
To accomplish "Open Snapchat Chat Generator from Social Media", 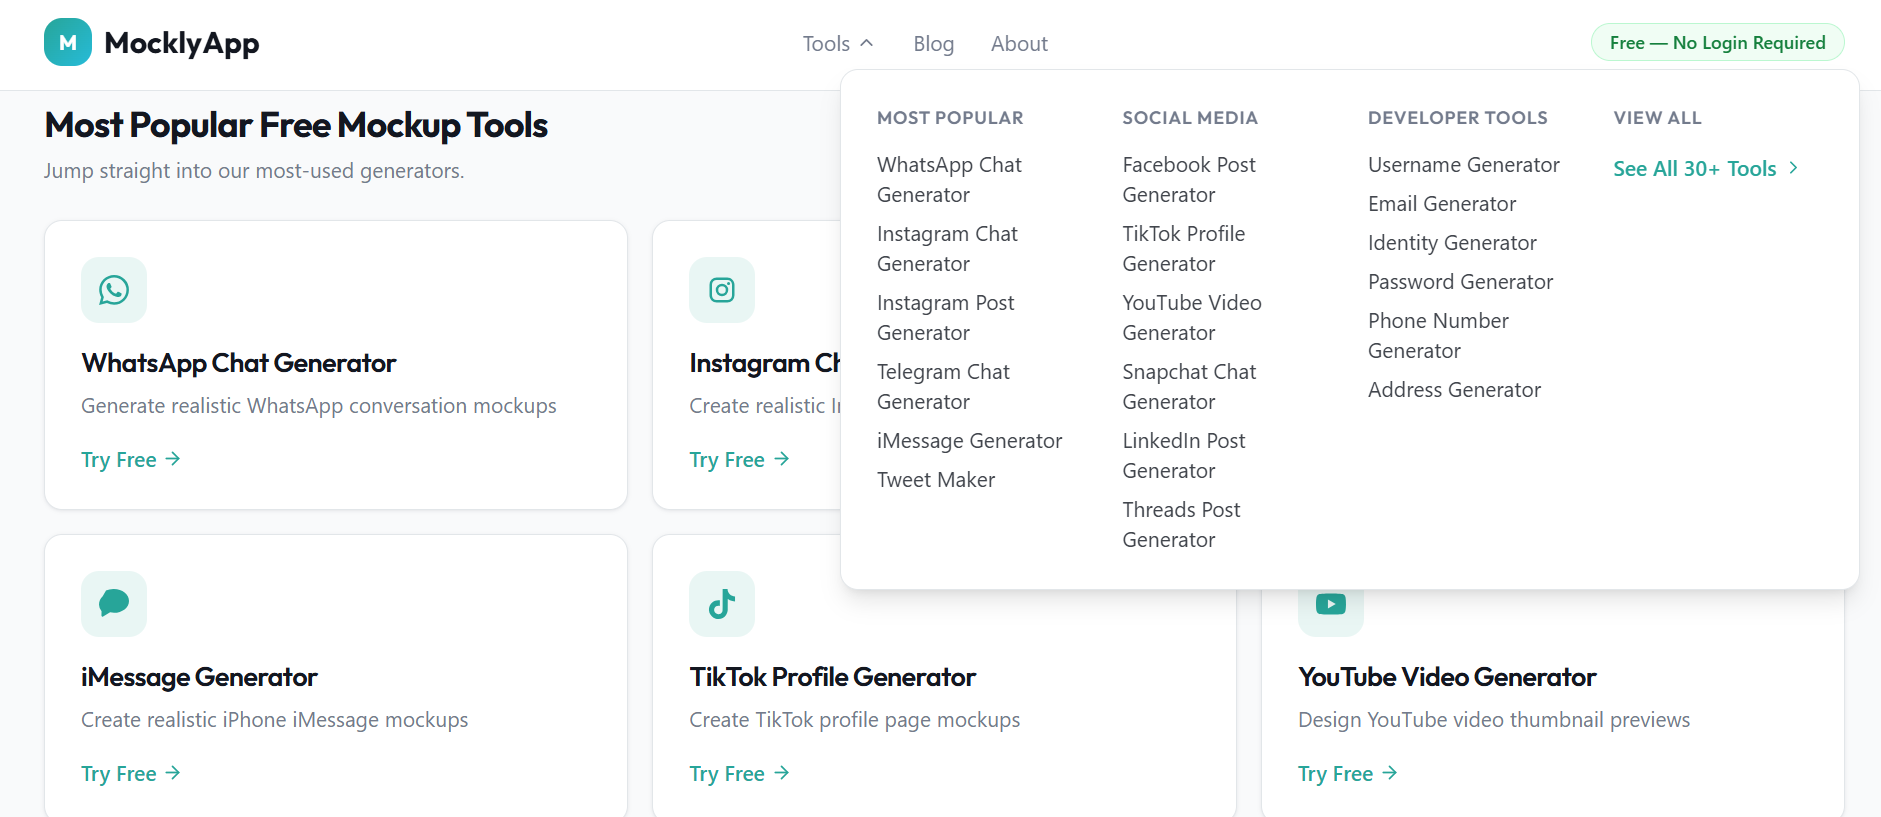I will pos(1189,386).
